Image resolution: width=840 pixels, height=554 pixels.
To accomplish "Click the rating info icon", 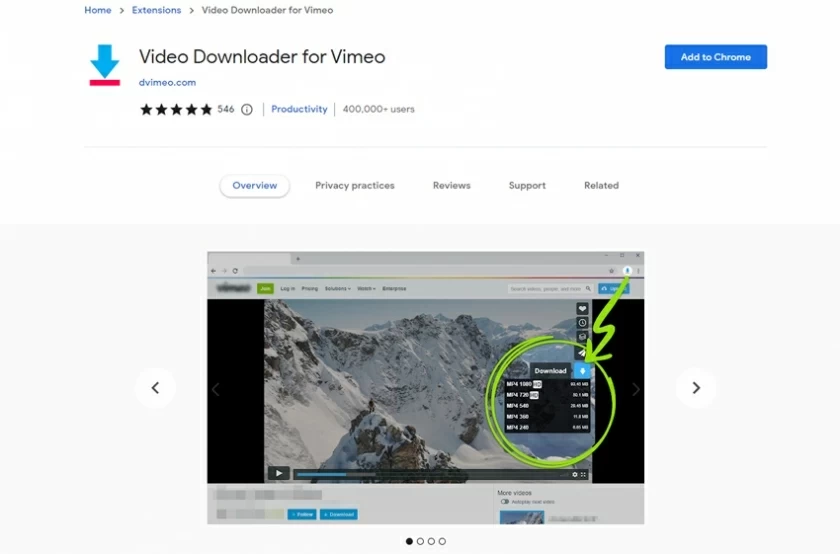I will (x=246, y=109).
